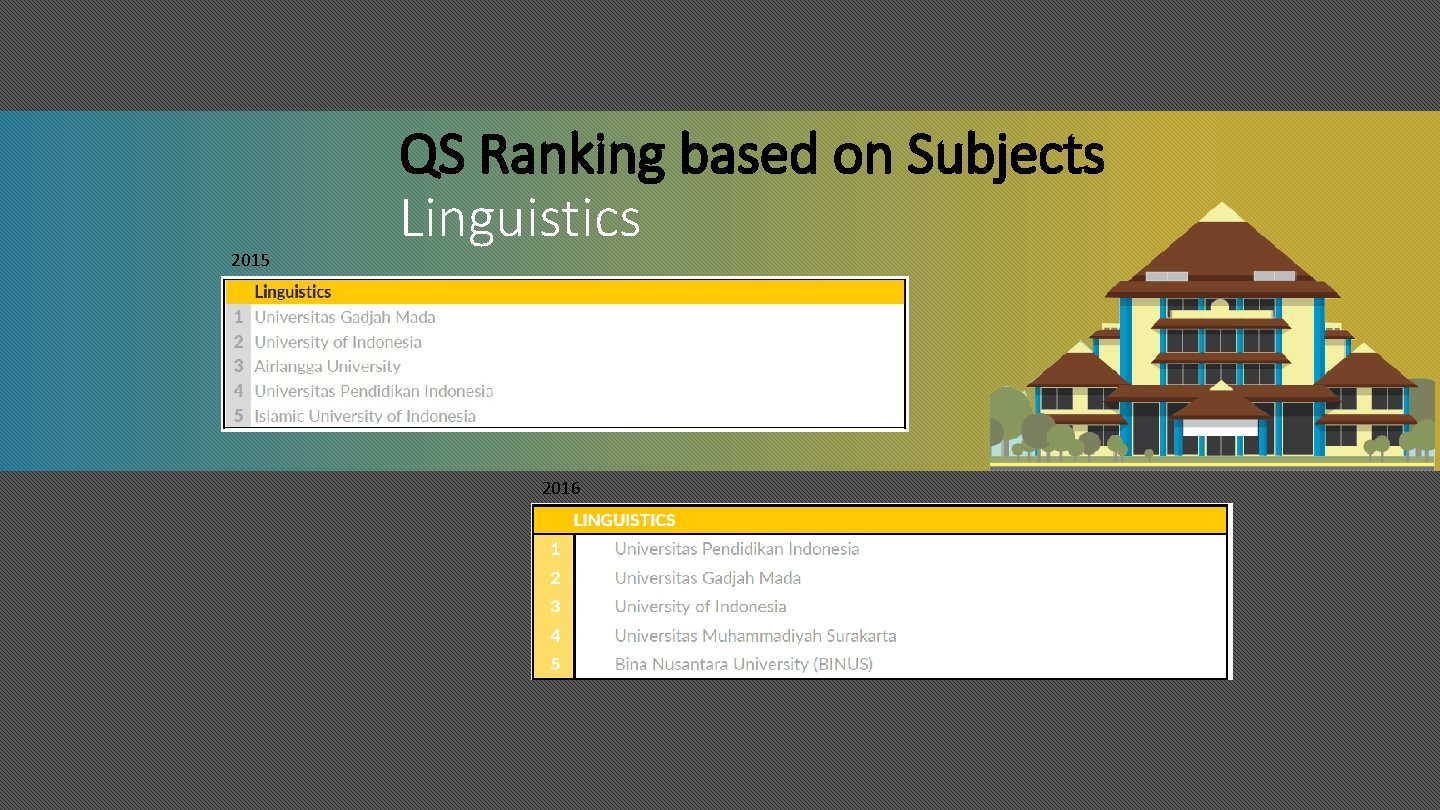Click rank number 5 in the 2015 table
1440x810 pixels.
(x=238, y=416)
